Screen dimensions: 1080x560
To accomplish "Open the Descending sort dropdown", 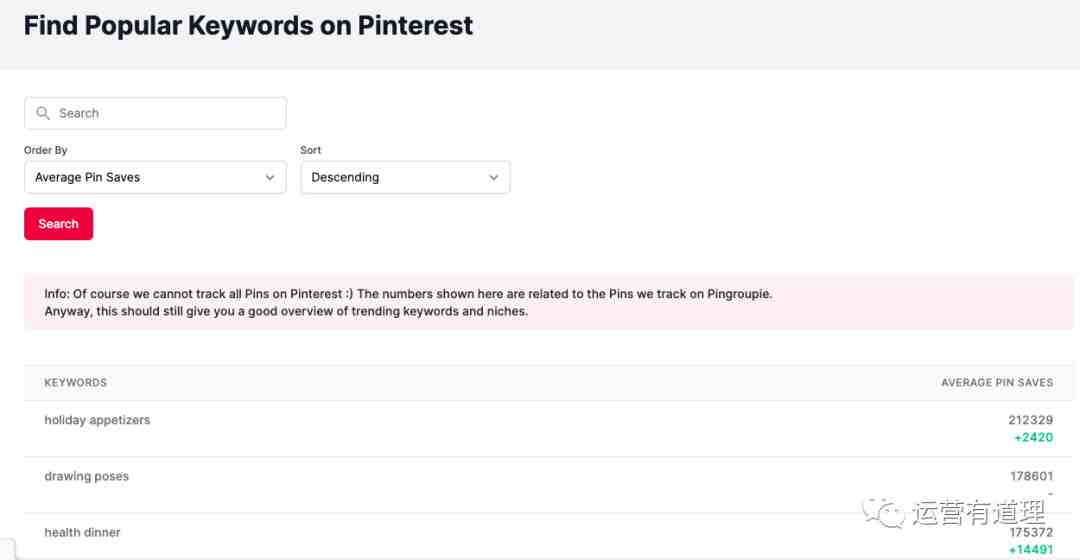I will point(405,178).
